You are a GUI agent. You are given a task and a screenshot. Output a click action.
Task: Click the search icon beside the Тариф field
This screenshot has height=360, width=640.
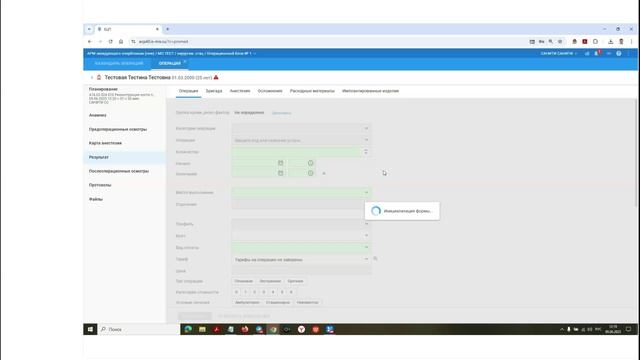coord(375,259)
